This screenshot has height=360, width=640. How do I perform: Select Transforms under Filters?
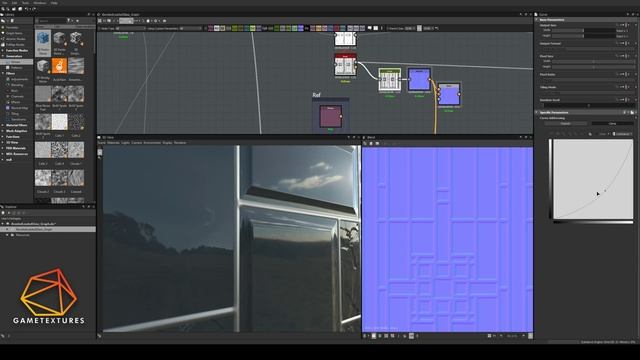(x=19, y=119)
